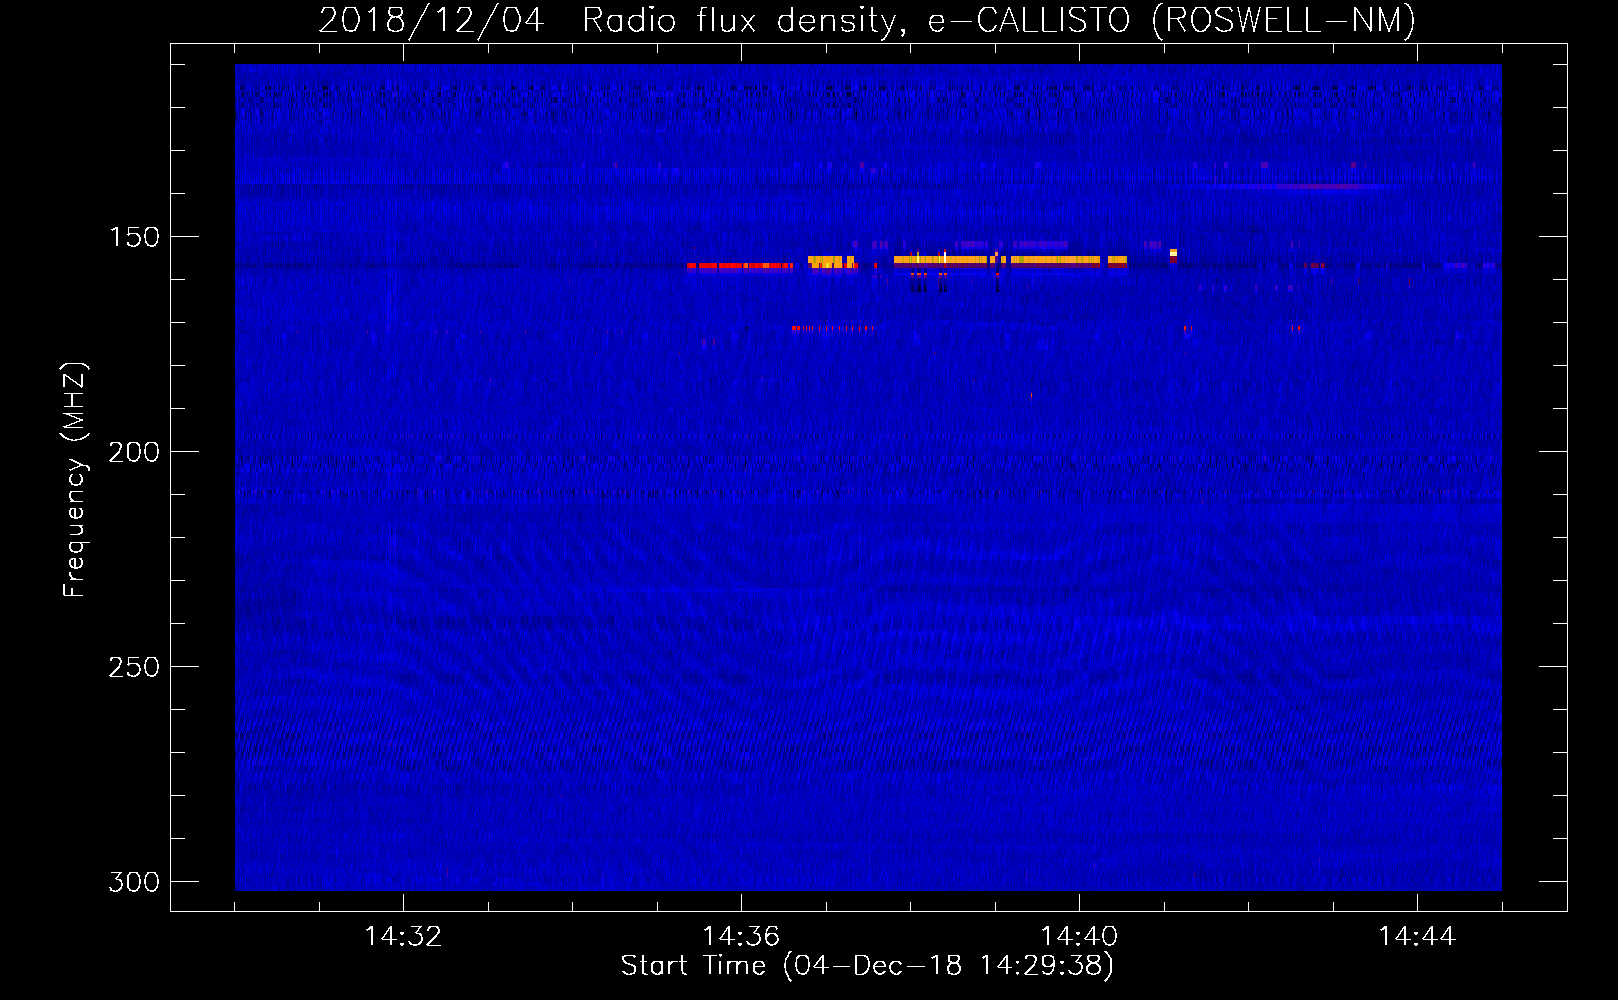
Task: Click the "Start Time (04-Dec-18 14:29:38)" label
Action: click(x=867, y=966)
